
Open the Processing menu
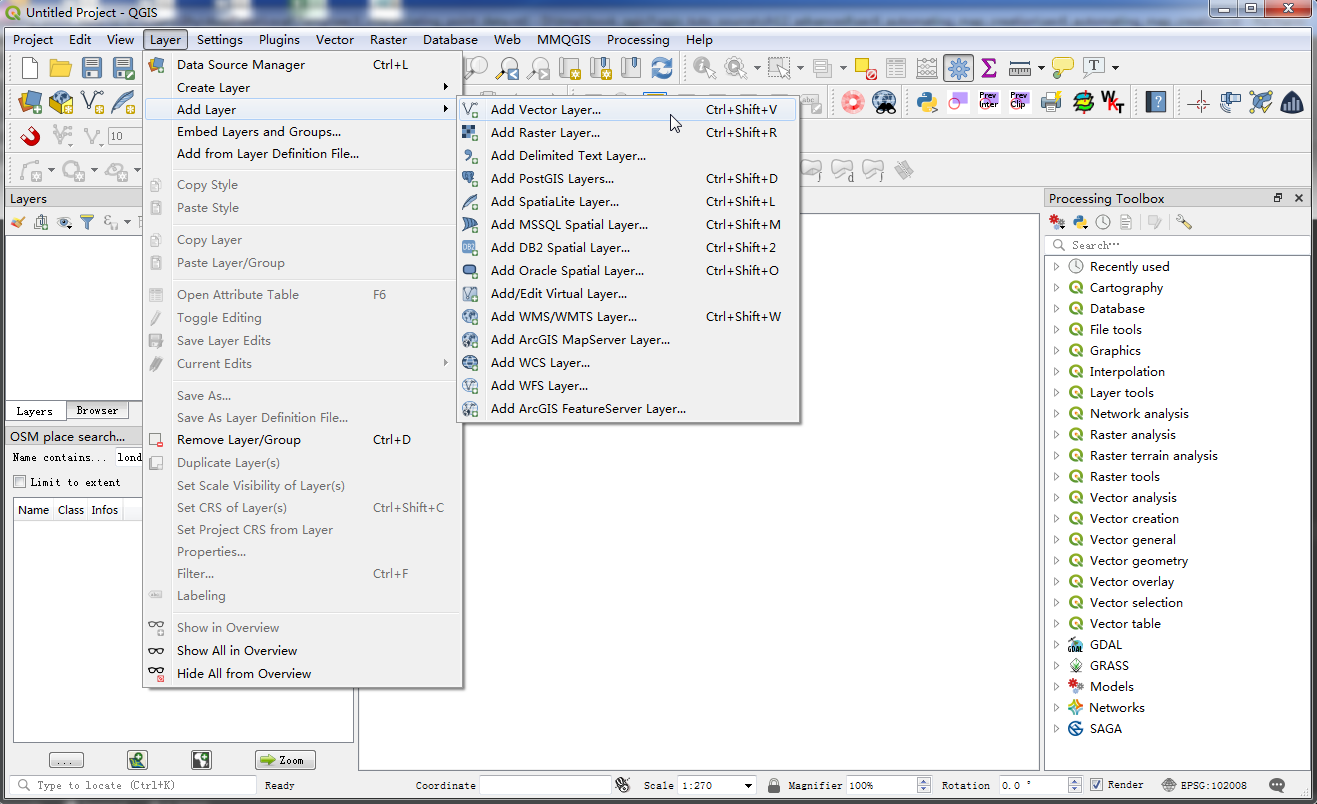638,40
